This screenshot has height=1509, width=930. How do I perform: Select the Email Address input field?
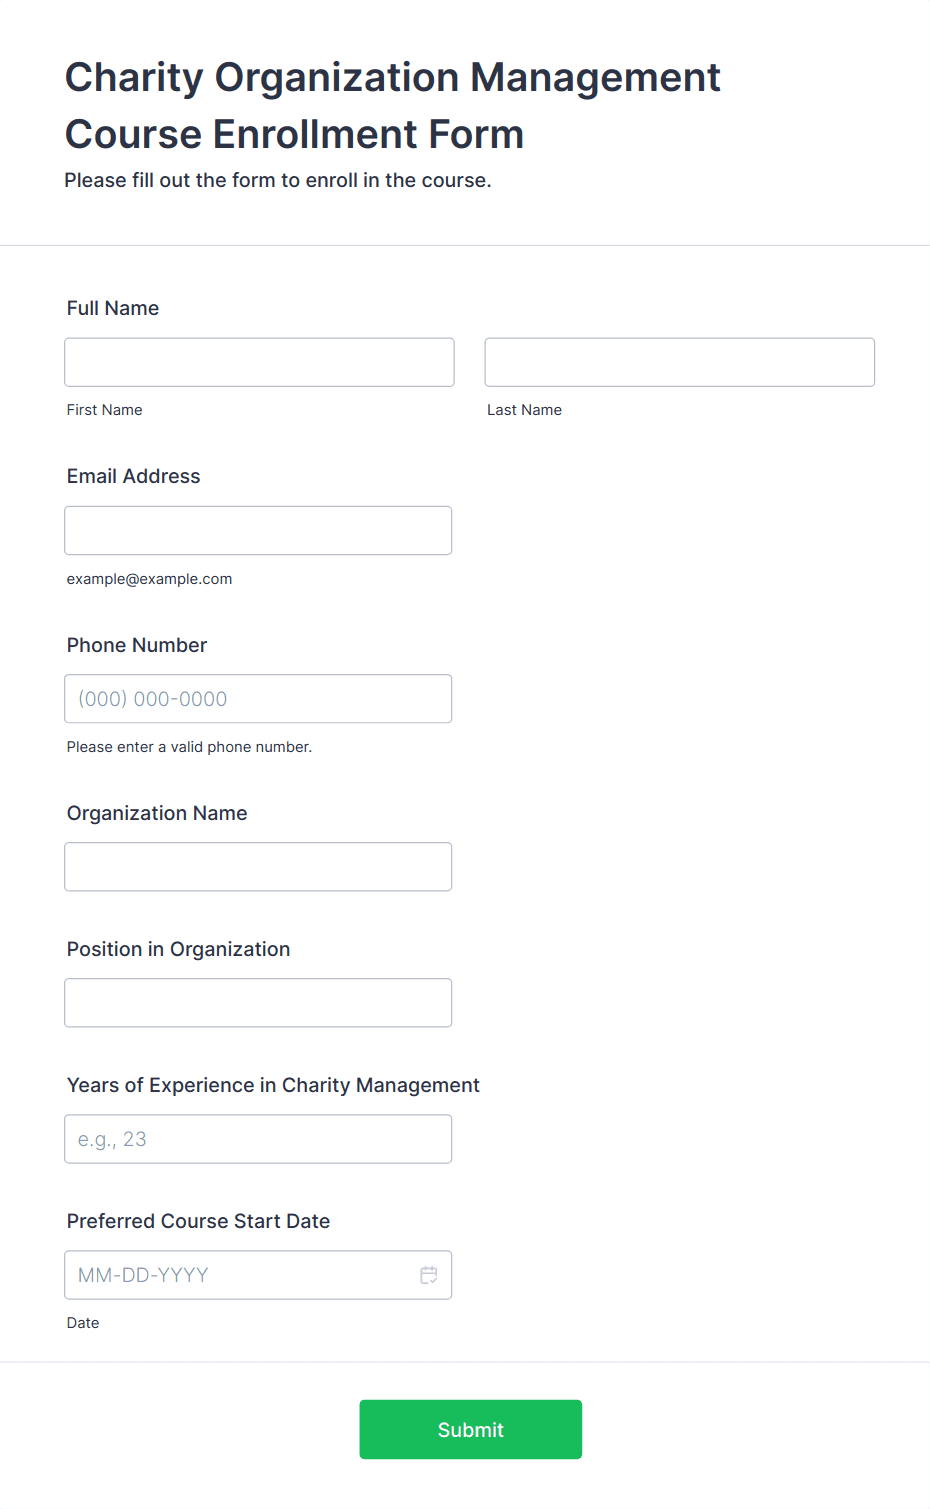[x=258, y=530]
